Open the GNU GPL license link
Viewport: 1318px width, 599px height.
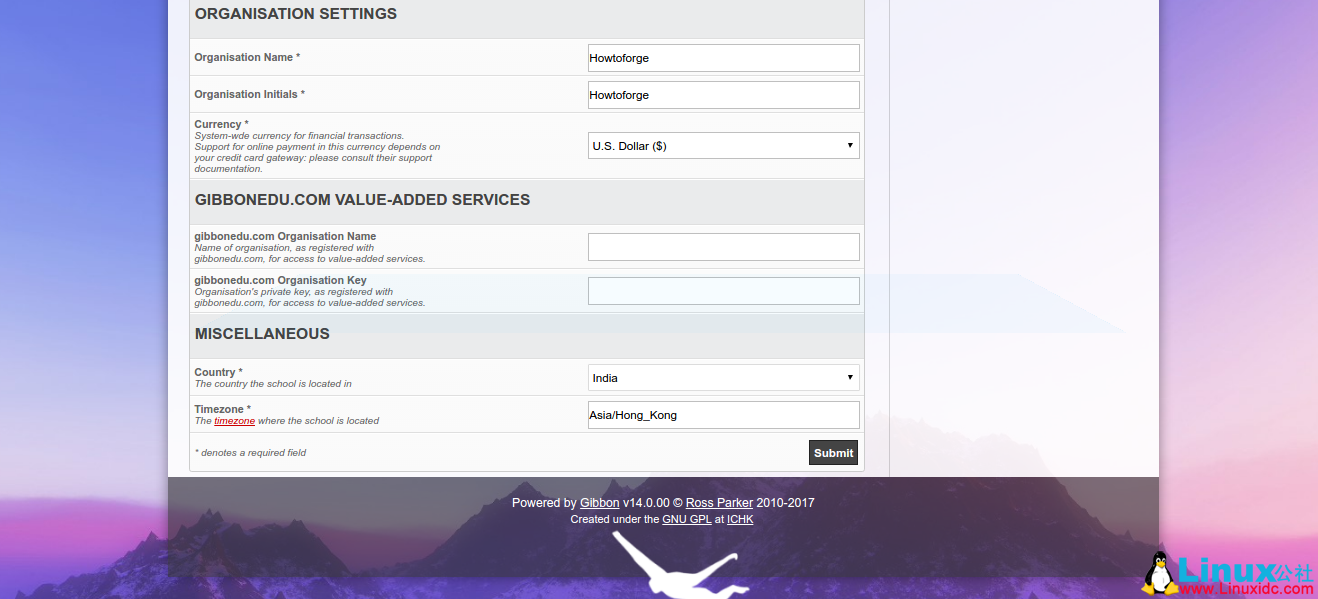coord(687,519)
